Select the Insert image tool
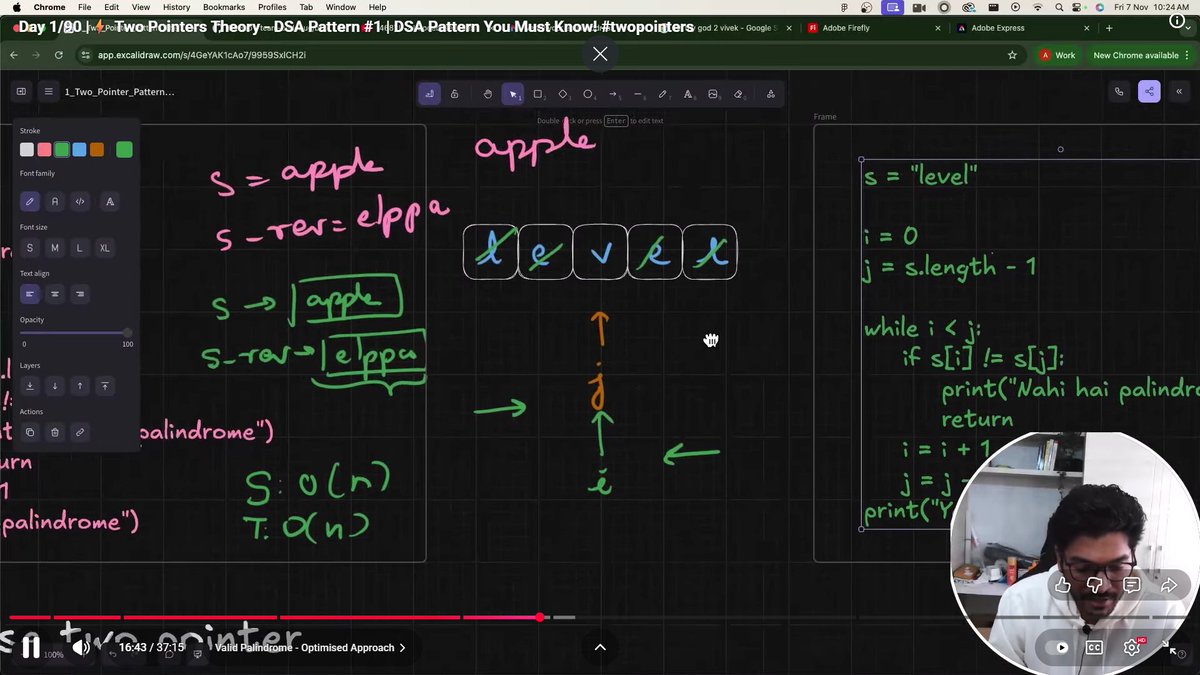 [x=713, y=94]
